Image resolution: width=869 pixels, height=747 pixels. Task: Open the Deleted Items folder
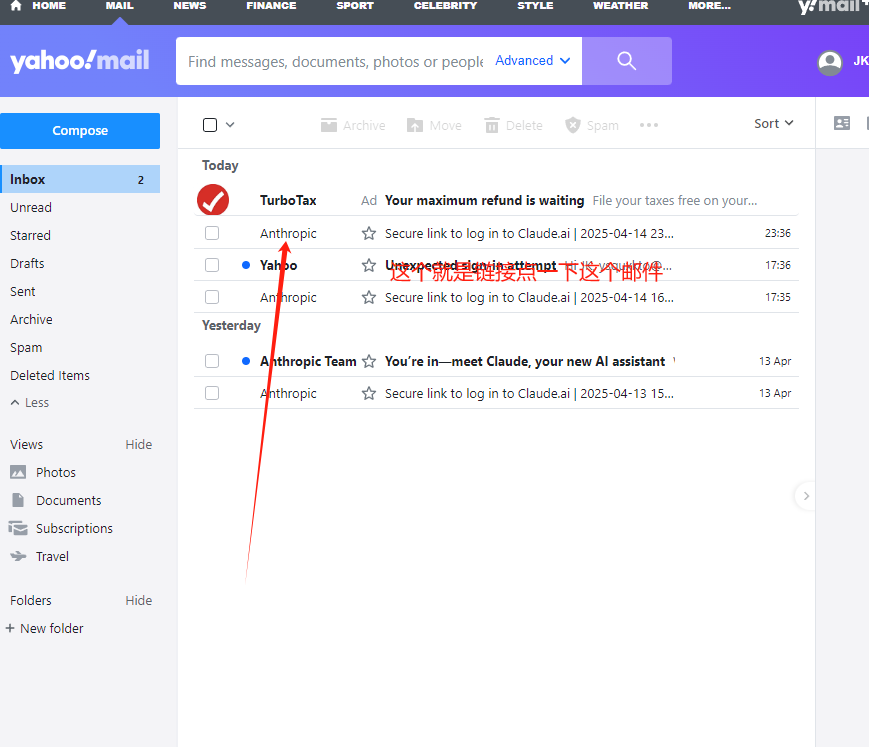(50, 375)
